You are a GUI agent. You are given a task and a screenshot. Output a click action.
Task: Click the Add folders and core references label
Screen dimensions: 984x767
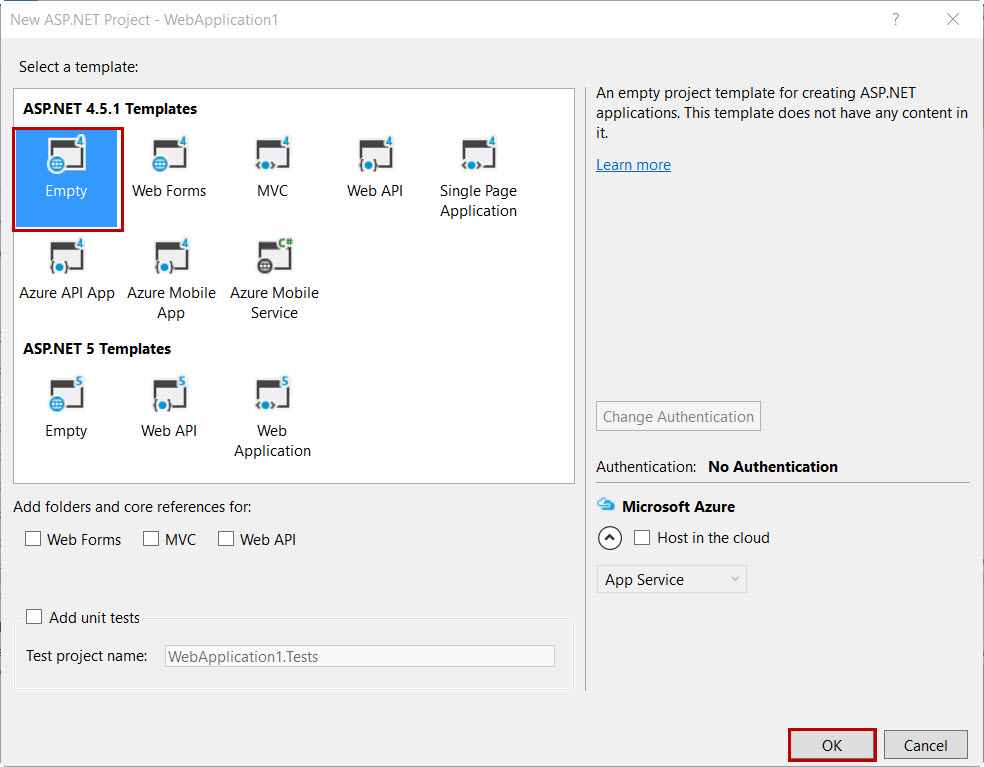click(132, 507)
